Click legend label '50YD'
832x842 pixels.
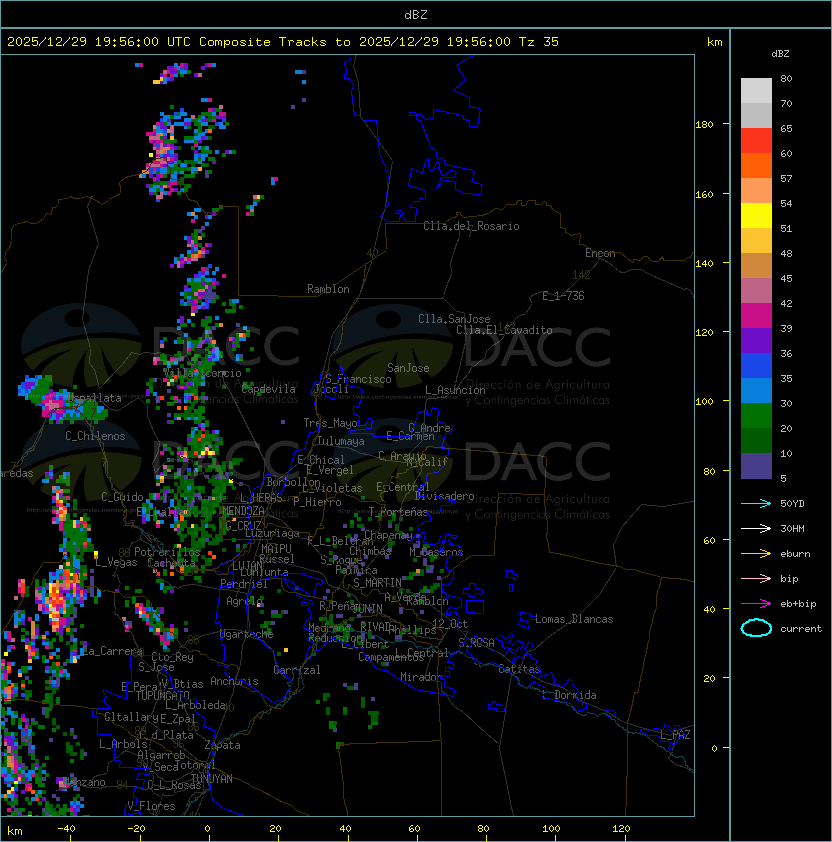tap(792, 503)
